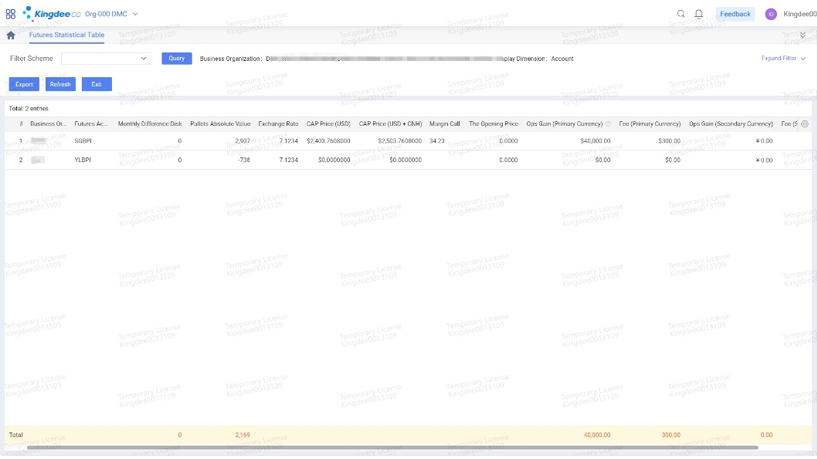Click the user avatar icon
This screenshot has width=817, height=459.
point(771,14)
